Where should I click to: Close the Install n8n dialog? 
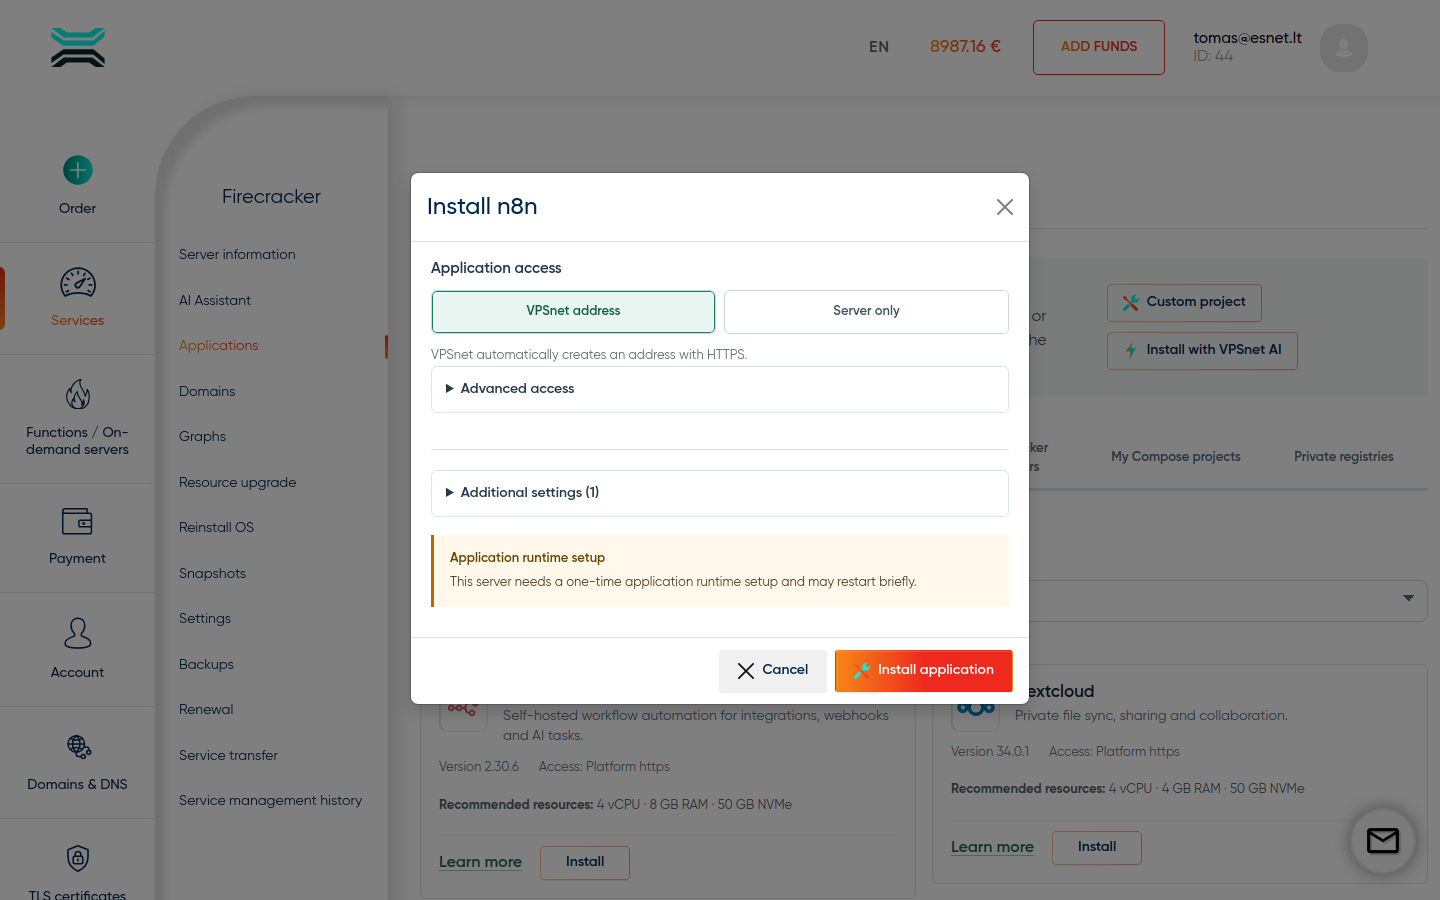click(x=1005, y=207)
